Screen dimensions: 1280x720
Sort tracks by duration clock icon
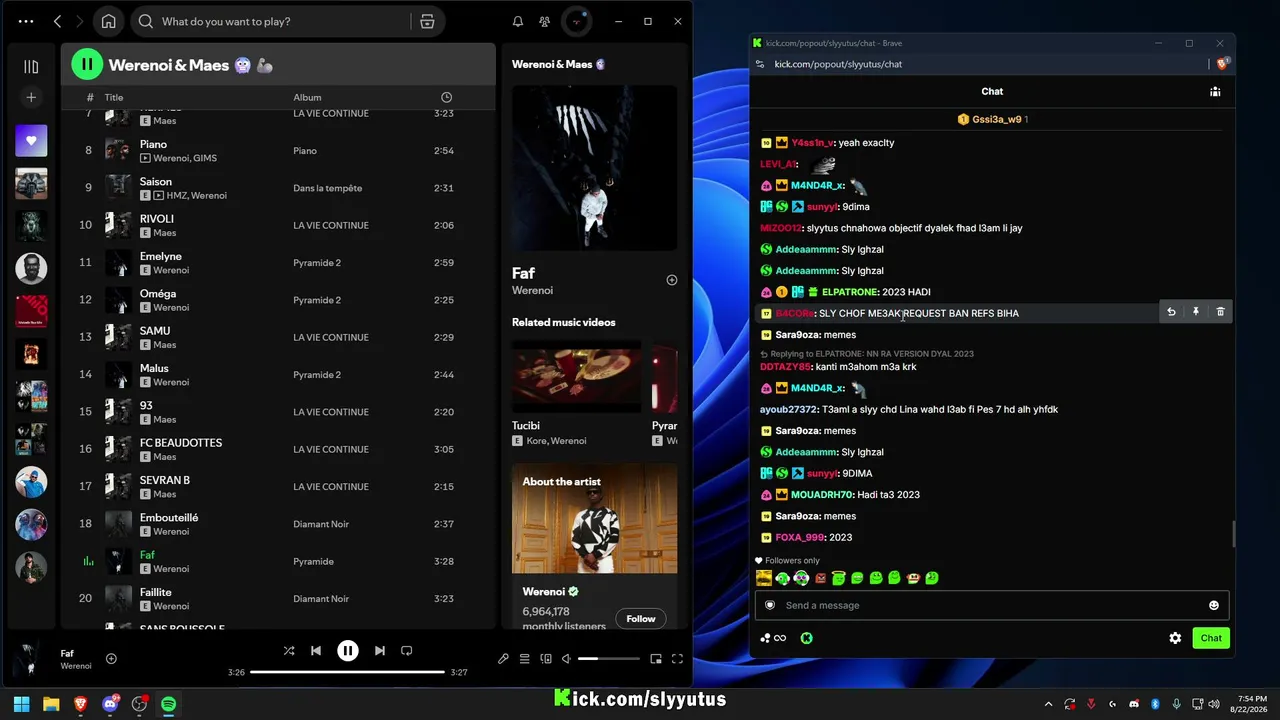(446, 97)
